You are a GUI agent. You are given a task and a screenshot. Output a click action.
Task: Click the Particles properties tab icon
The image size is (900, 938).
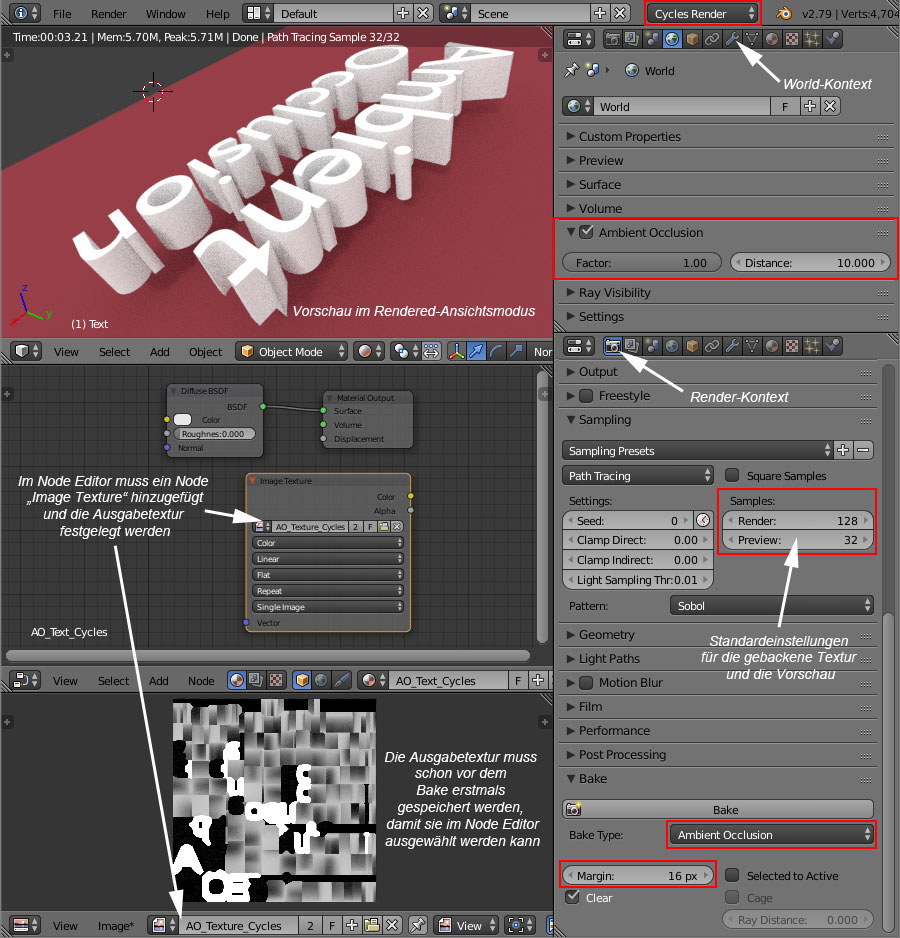[812, 39]
